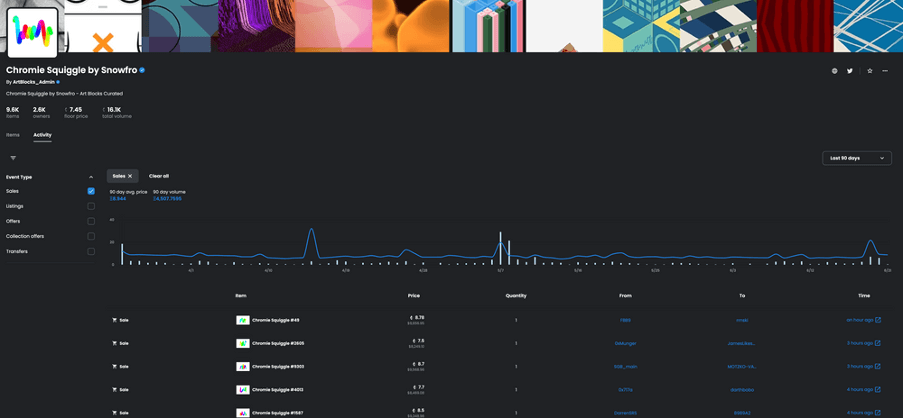Click the Clear all filters button
This screenshot has width=904, height=418.
click(159, 176)
